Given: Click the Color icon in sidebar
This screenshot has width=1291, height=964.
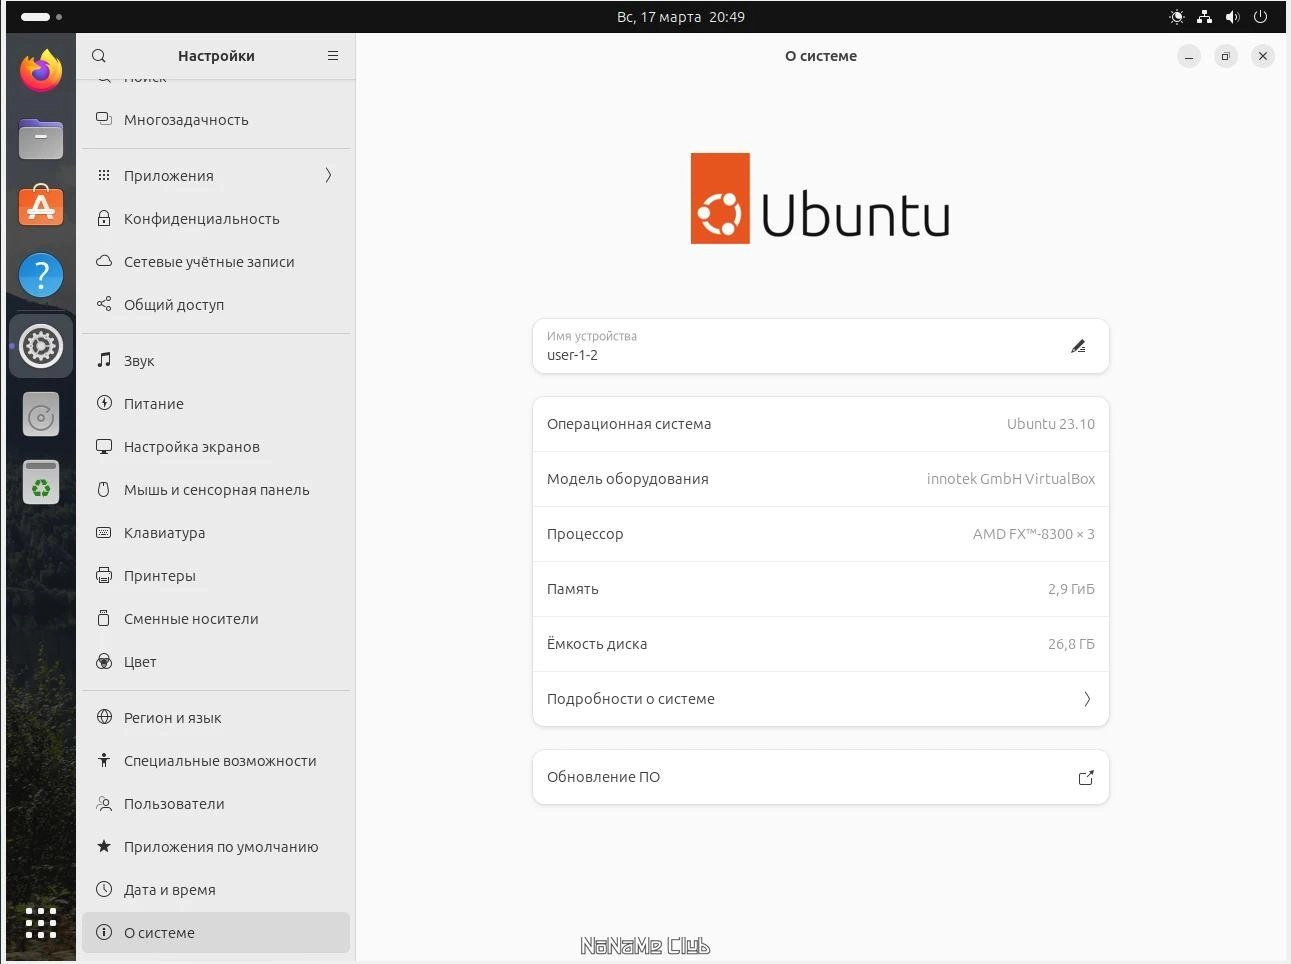Looking at the screenshot, I should click(104, 661).
